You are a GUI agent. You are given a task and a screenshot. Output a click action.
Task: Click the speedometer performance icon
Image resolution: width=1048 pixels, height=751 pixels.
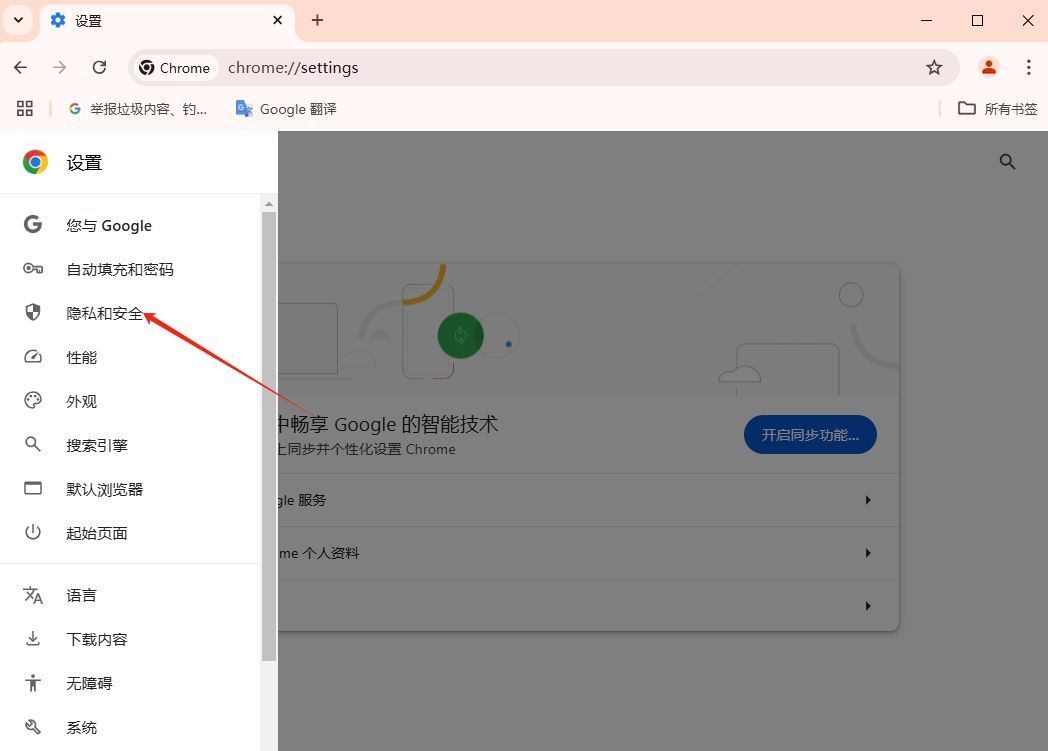pos(33,357)
